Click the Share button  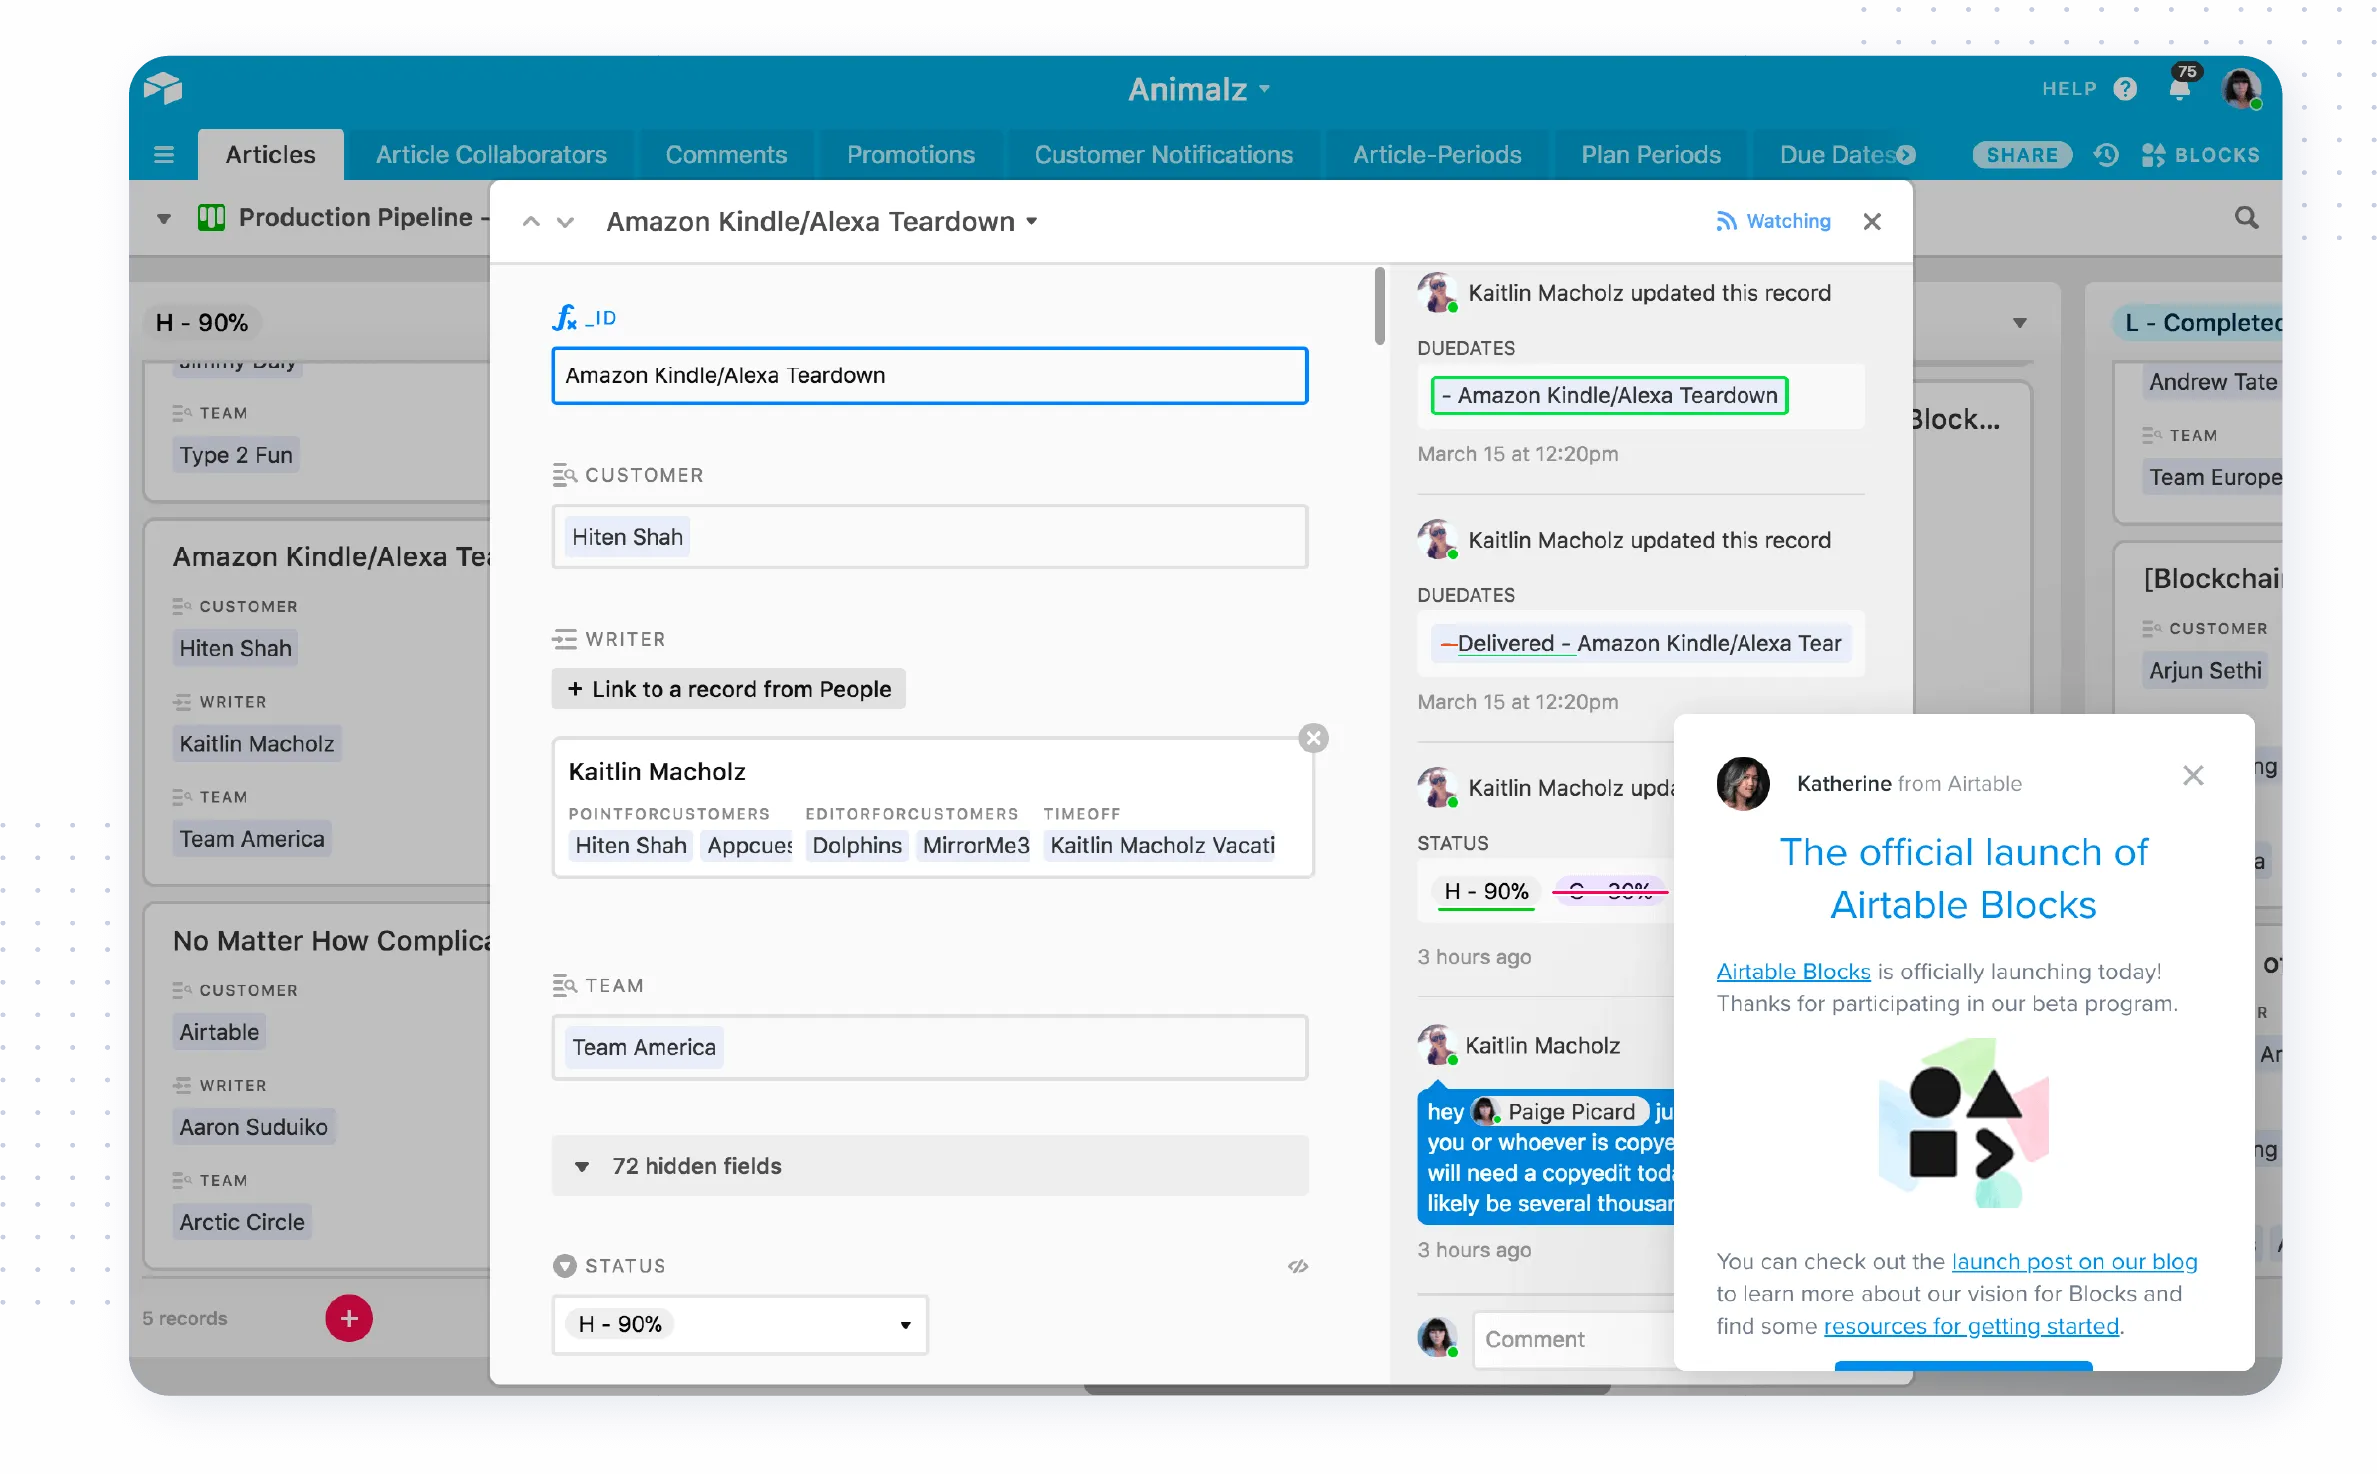click(x=2022, y=155)
